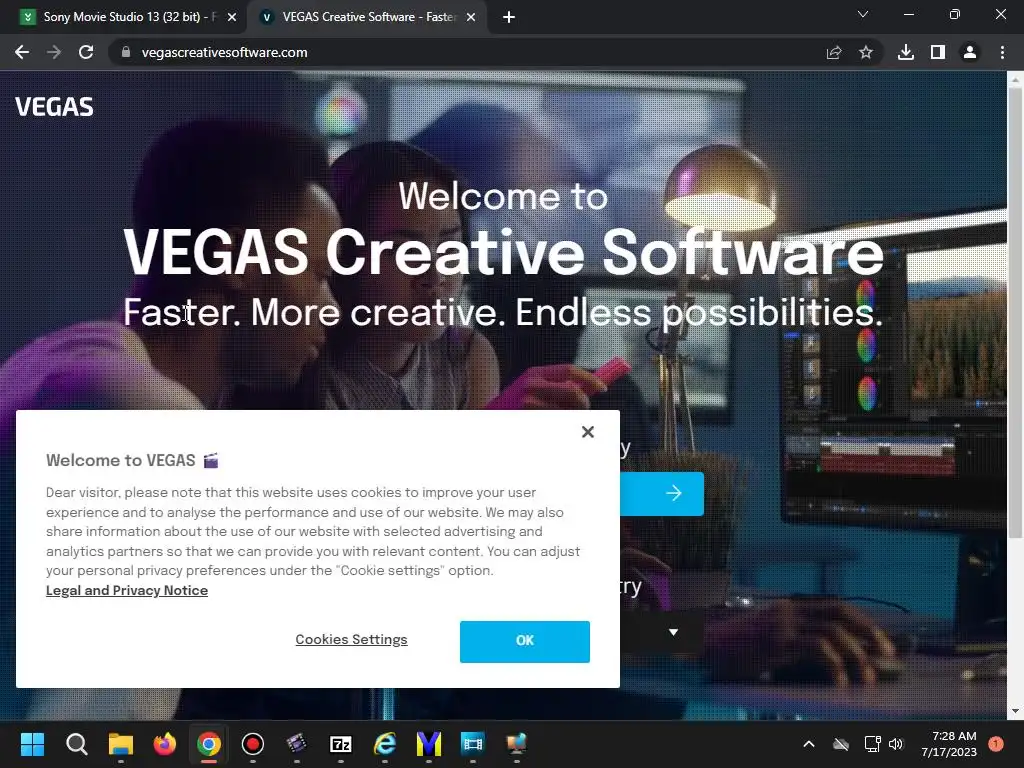
Task: Show hidden system tray icons
Action: [808, 744]
